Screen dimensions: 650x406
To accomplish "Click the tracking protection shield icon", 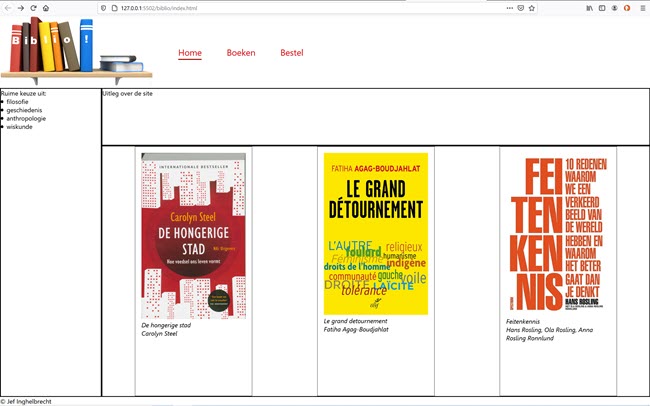I will tap(104, 8).
